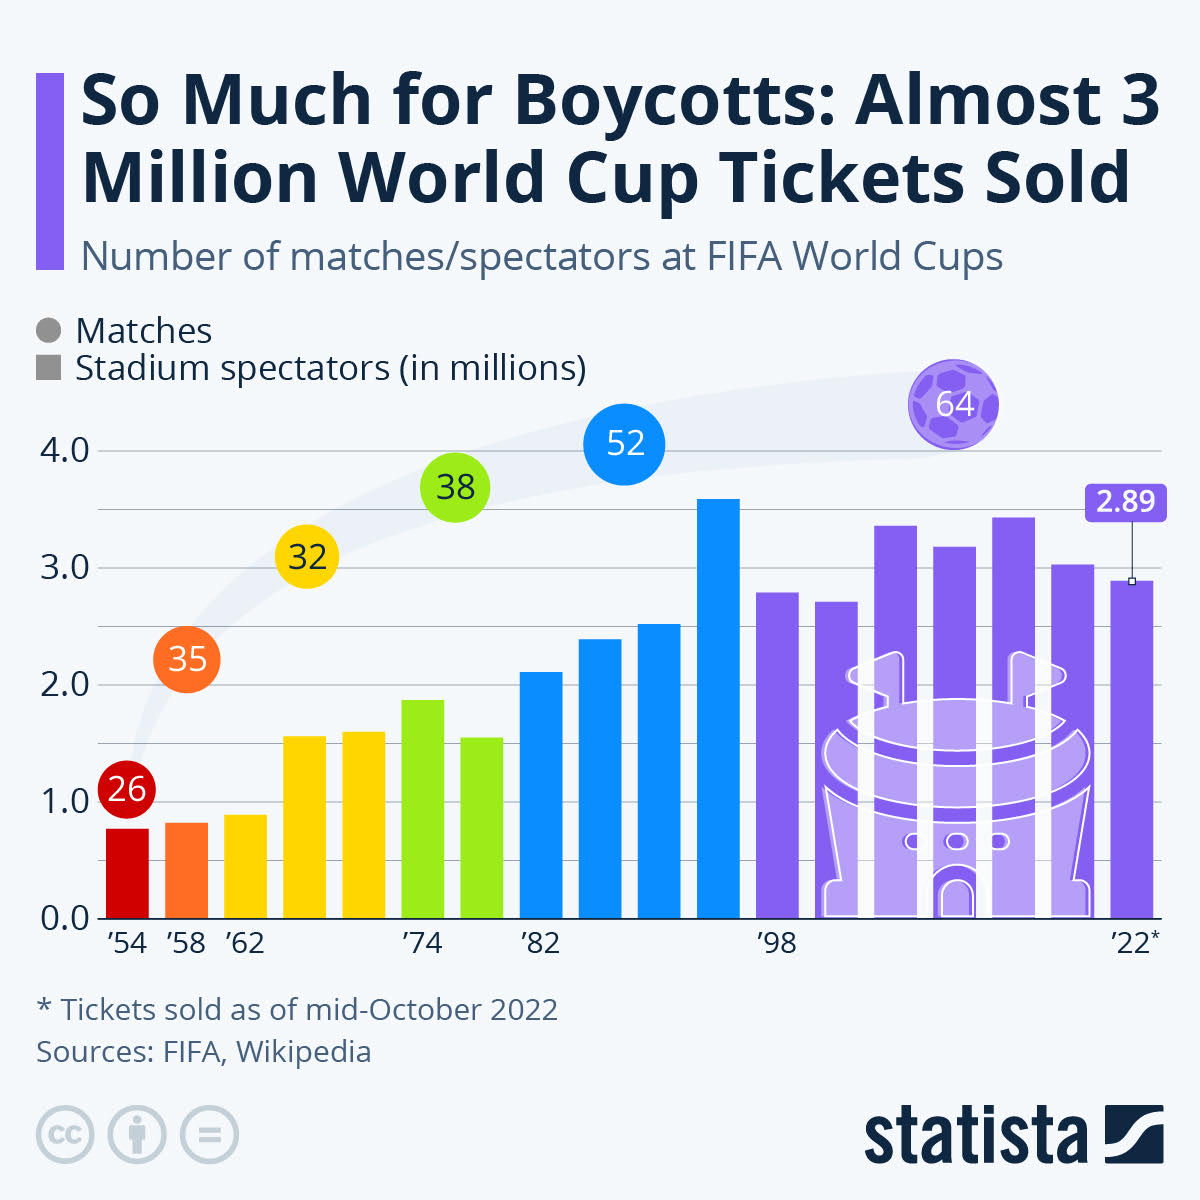Click the green circle labeled 38
This screenshot has height=1200, width=1200.
pos(455,487)
